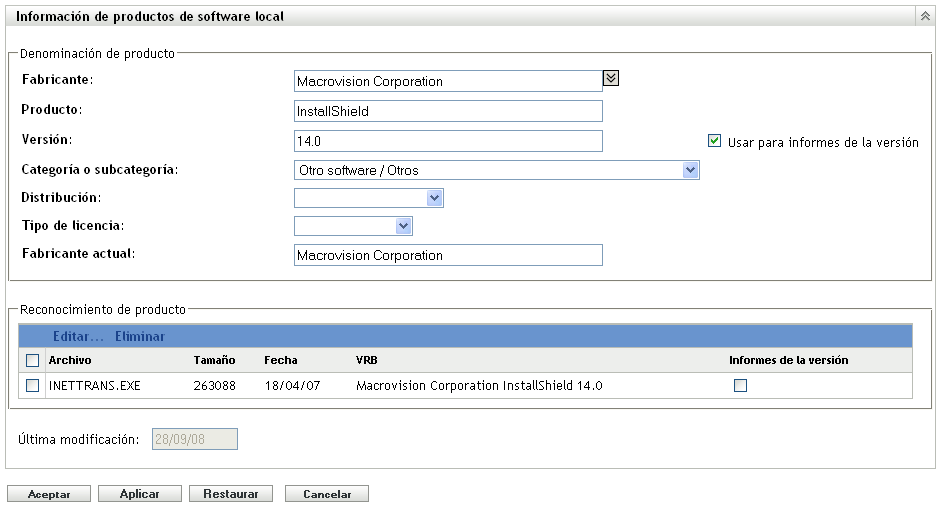Enable Informes de la versión for INETTRANS.EXE
The image size is (942, 510).
740,385
